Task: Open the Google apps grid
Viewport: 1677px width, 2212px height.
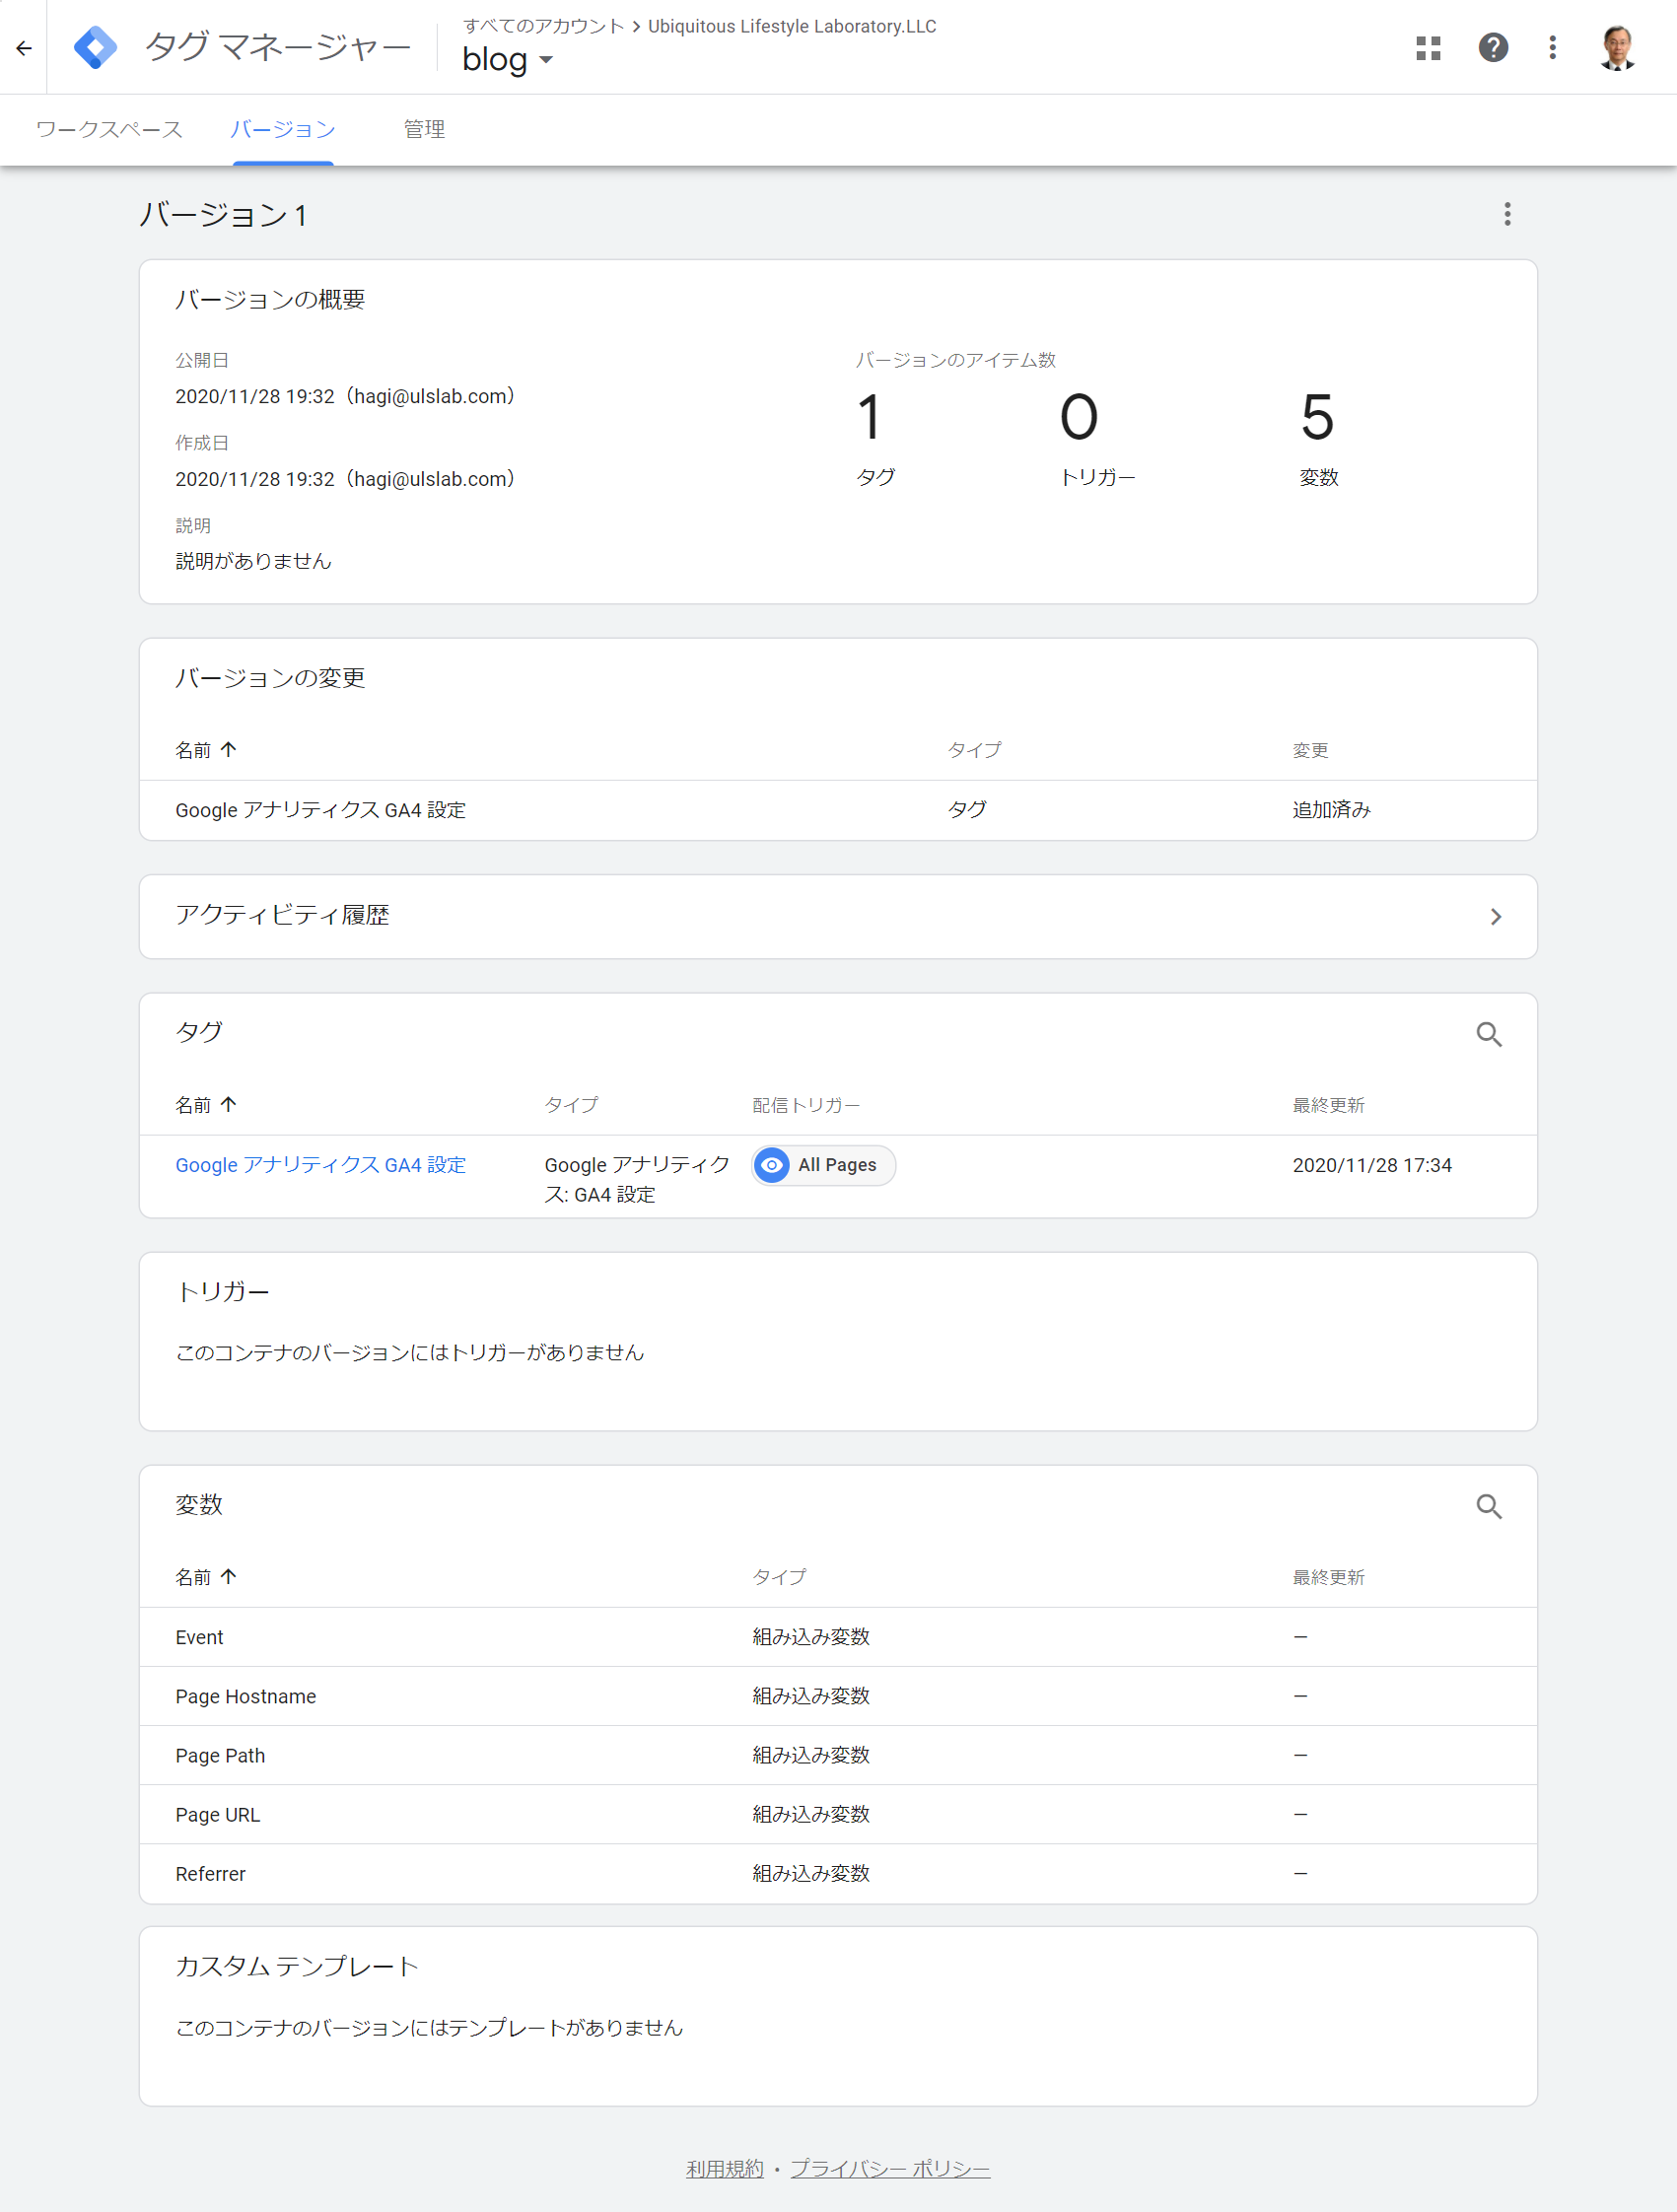Action: pos(1428,47)
